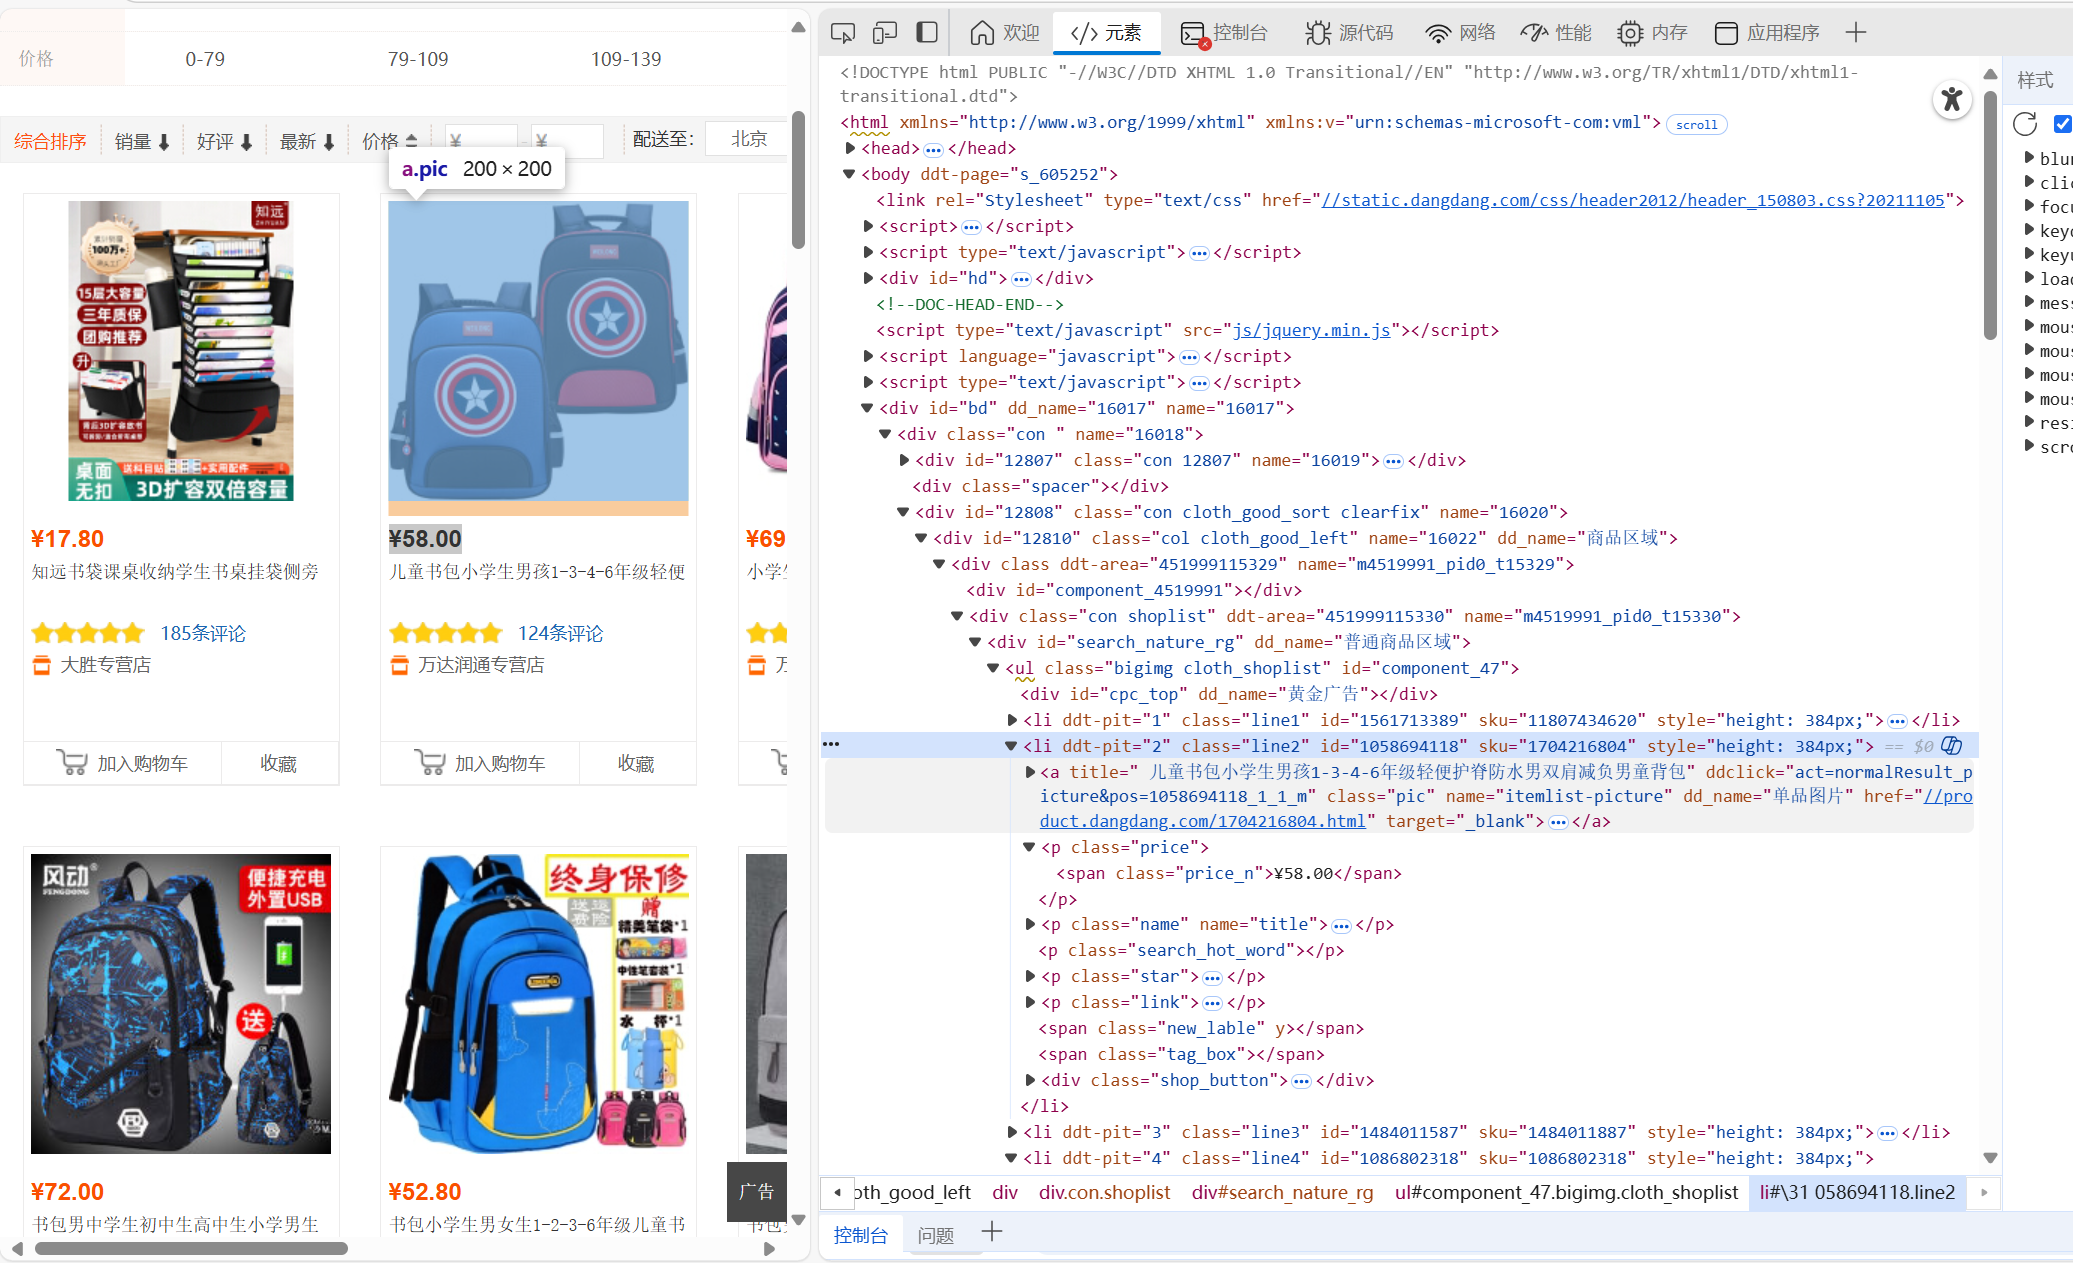Expand the head element node
The height and width of the screenshot is (1263, 2073).
[x=850, y=148]
